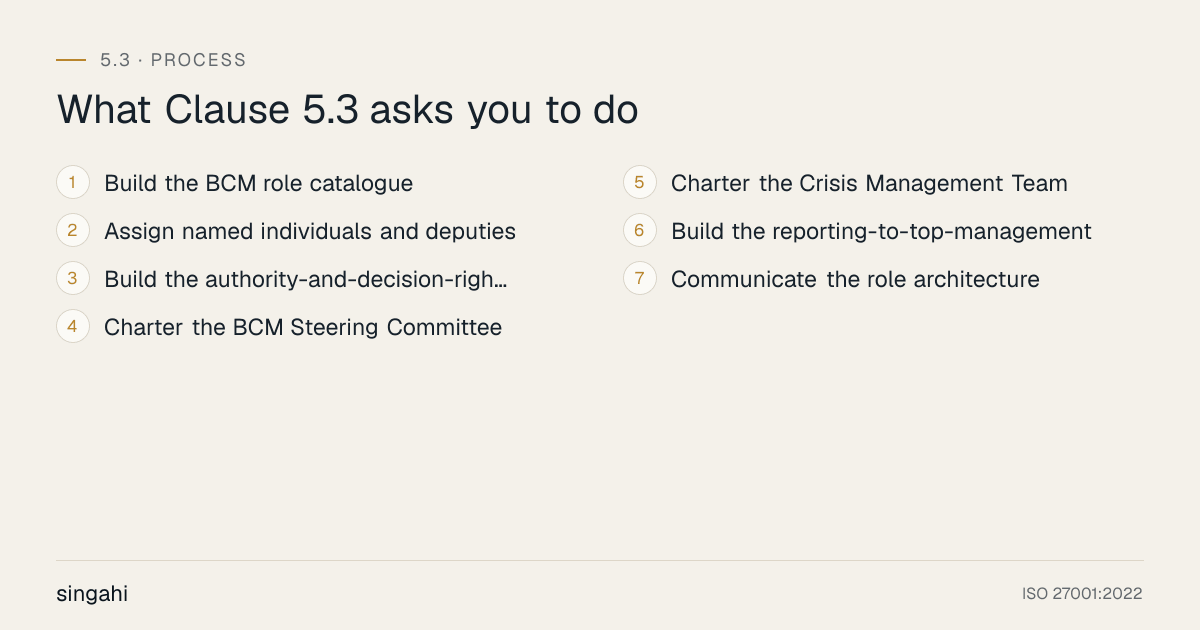
Task: Click the number 1 circle badge
Action: tap(73, 183)
